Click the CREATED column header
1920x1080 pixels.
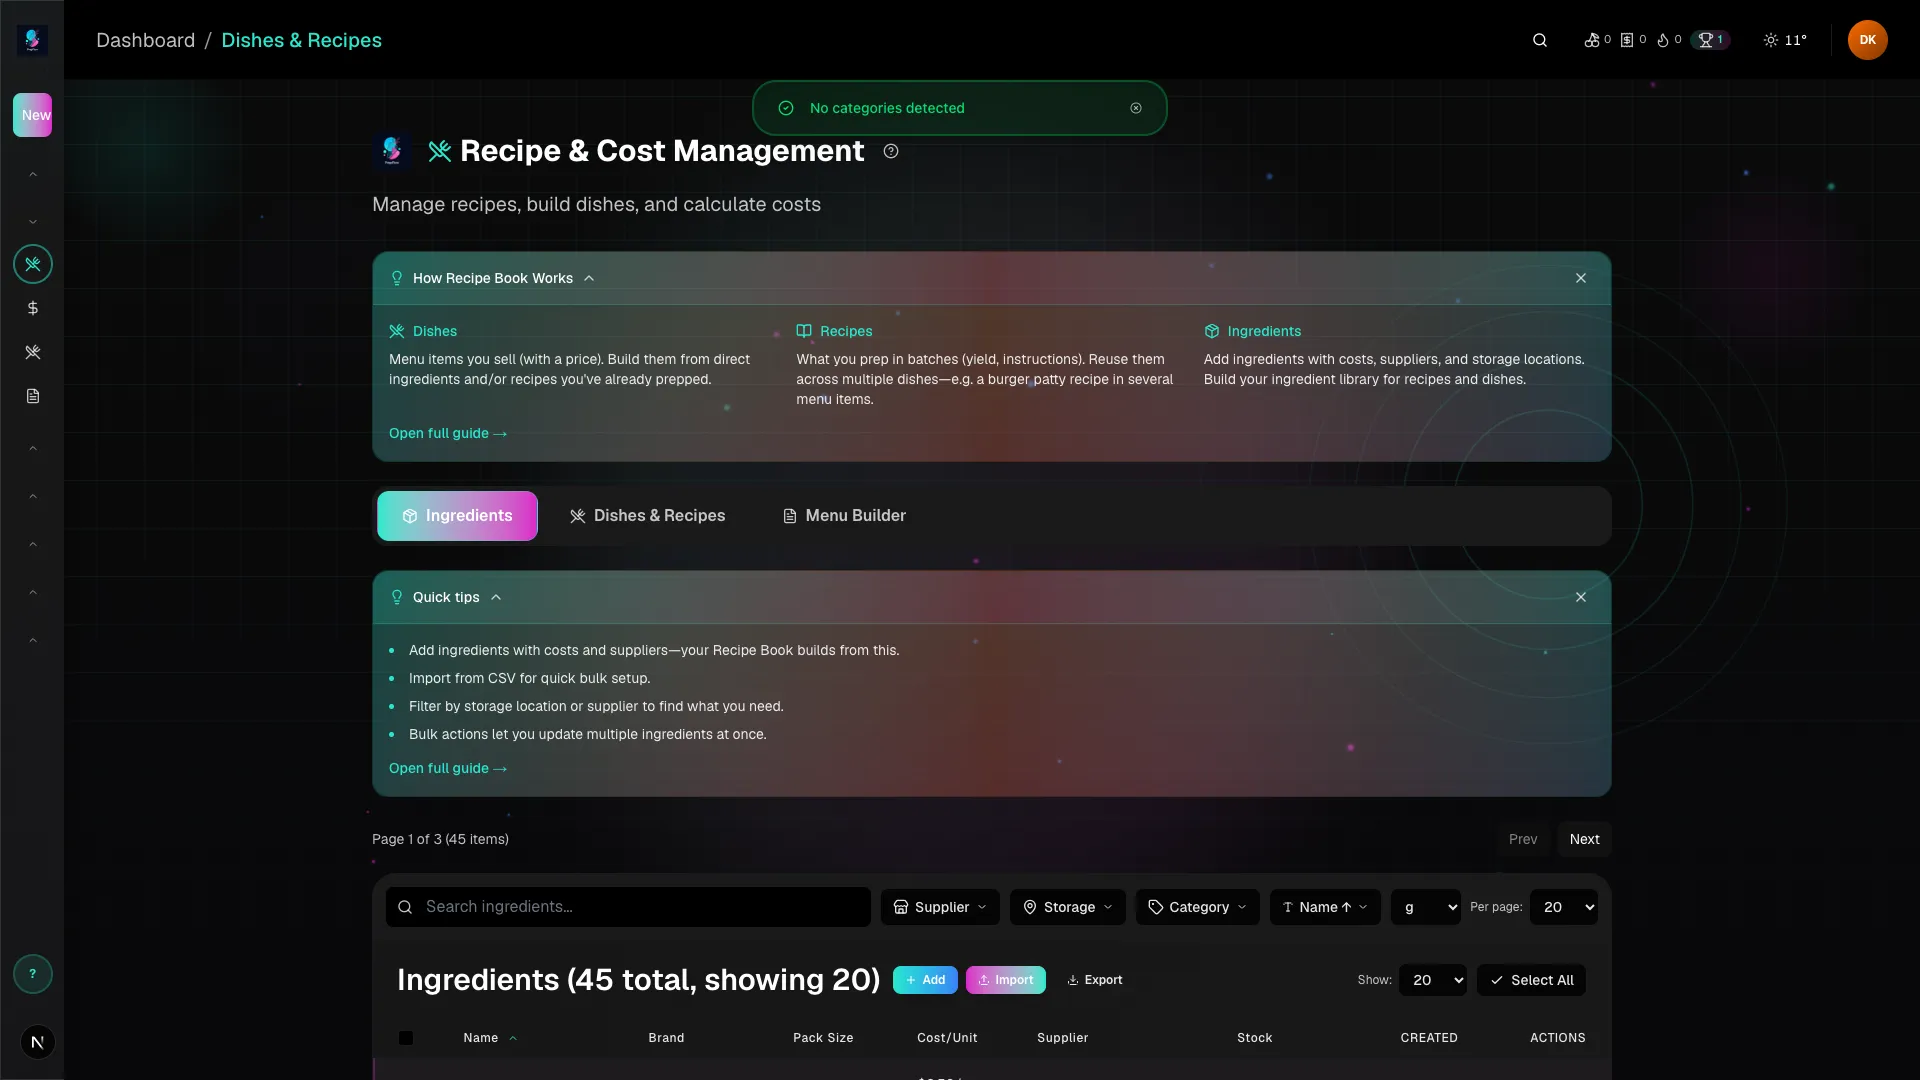(x=1429, y=1038)
